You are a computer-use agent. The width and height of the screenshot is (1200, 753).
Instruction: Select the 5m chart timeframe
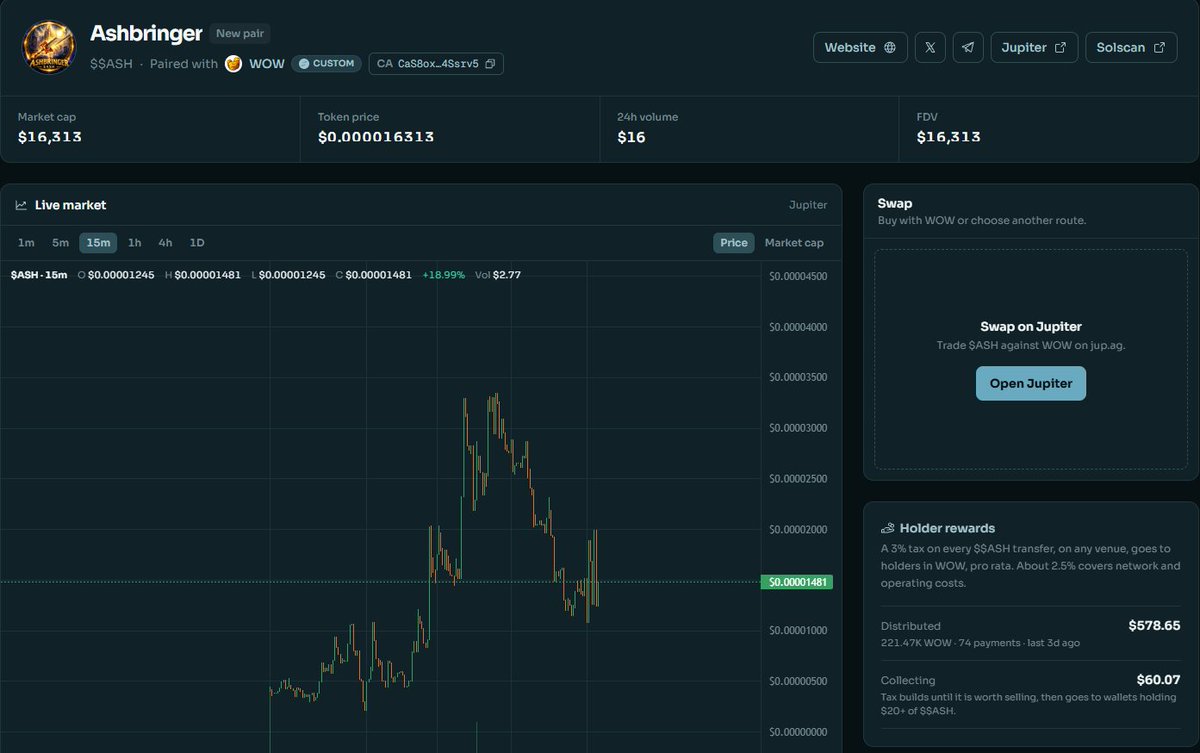coord(61,243)
